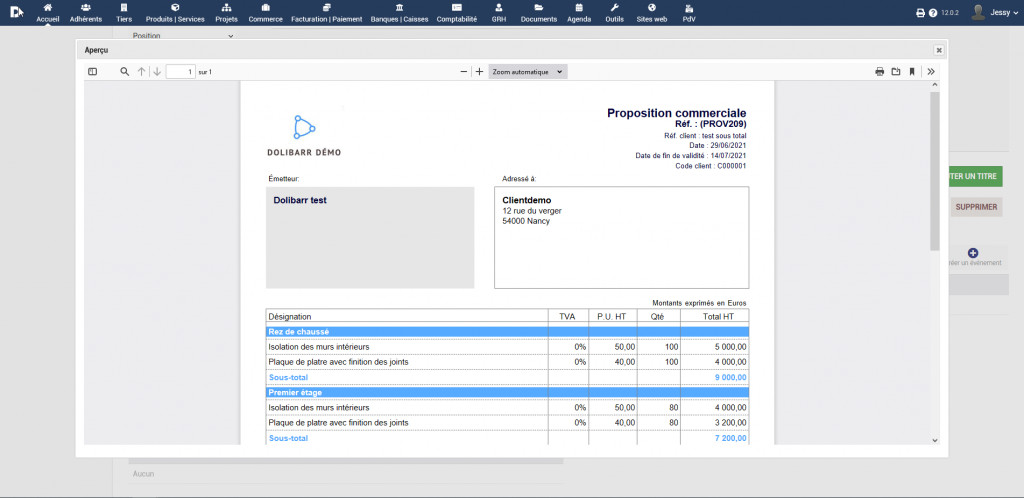Open the Zoom automatique dropdown
This screenshot has height=498, width=1024.
(x=528, y=72)
